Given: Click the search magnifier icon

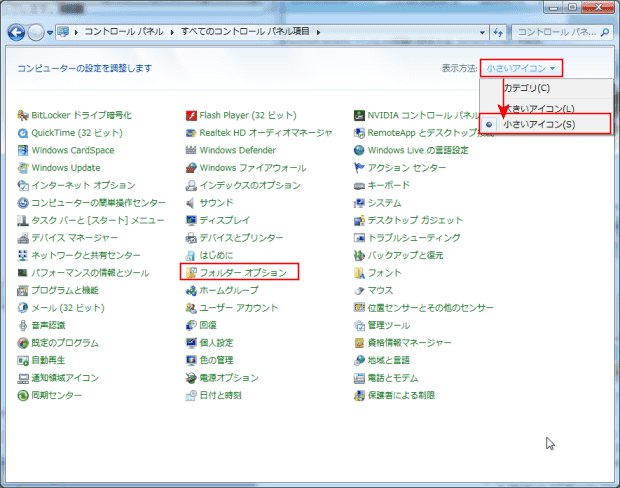Looking at the screenshot, I should point(605,32).
